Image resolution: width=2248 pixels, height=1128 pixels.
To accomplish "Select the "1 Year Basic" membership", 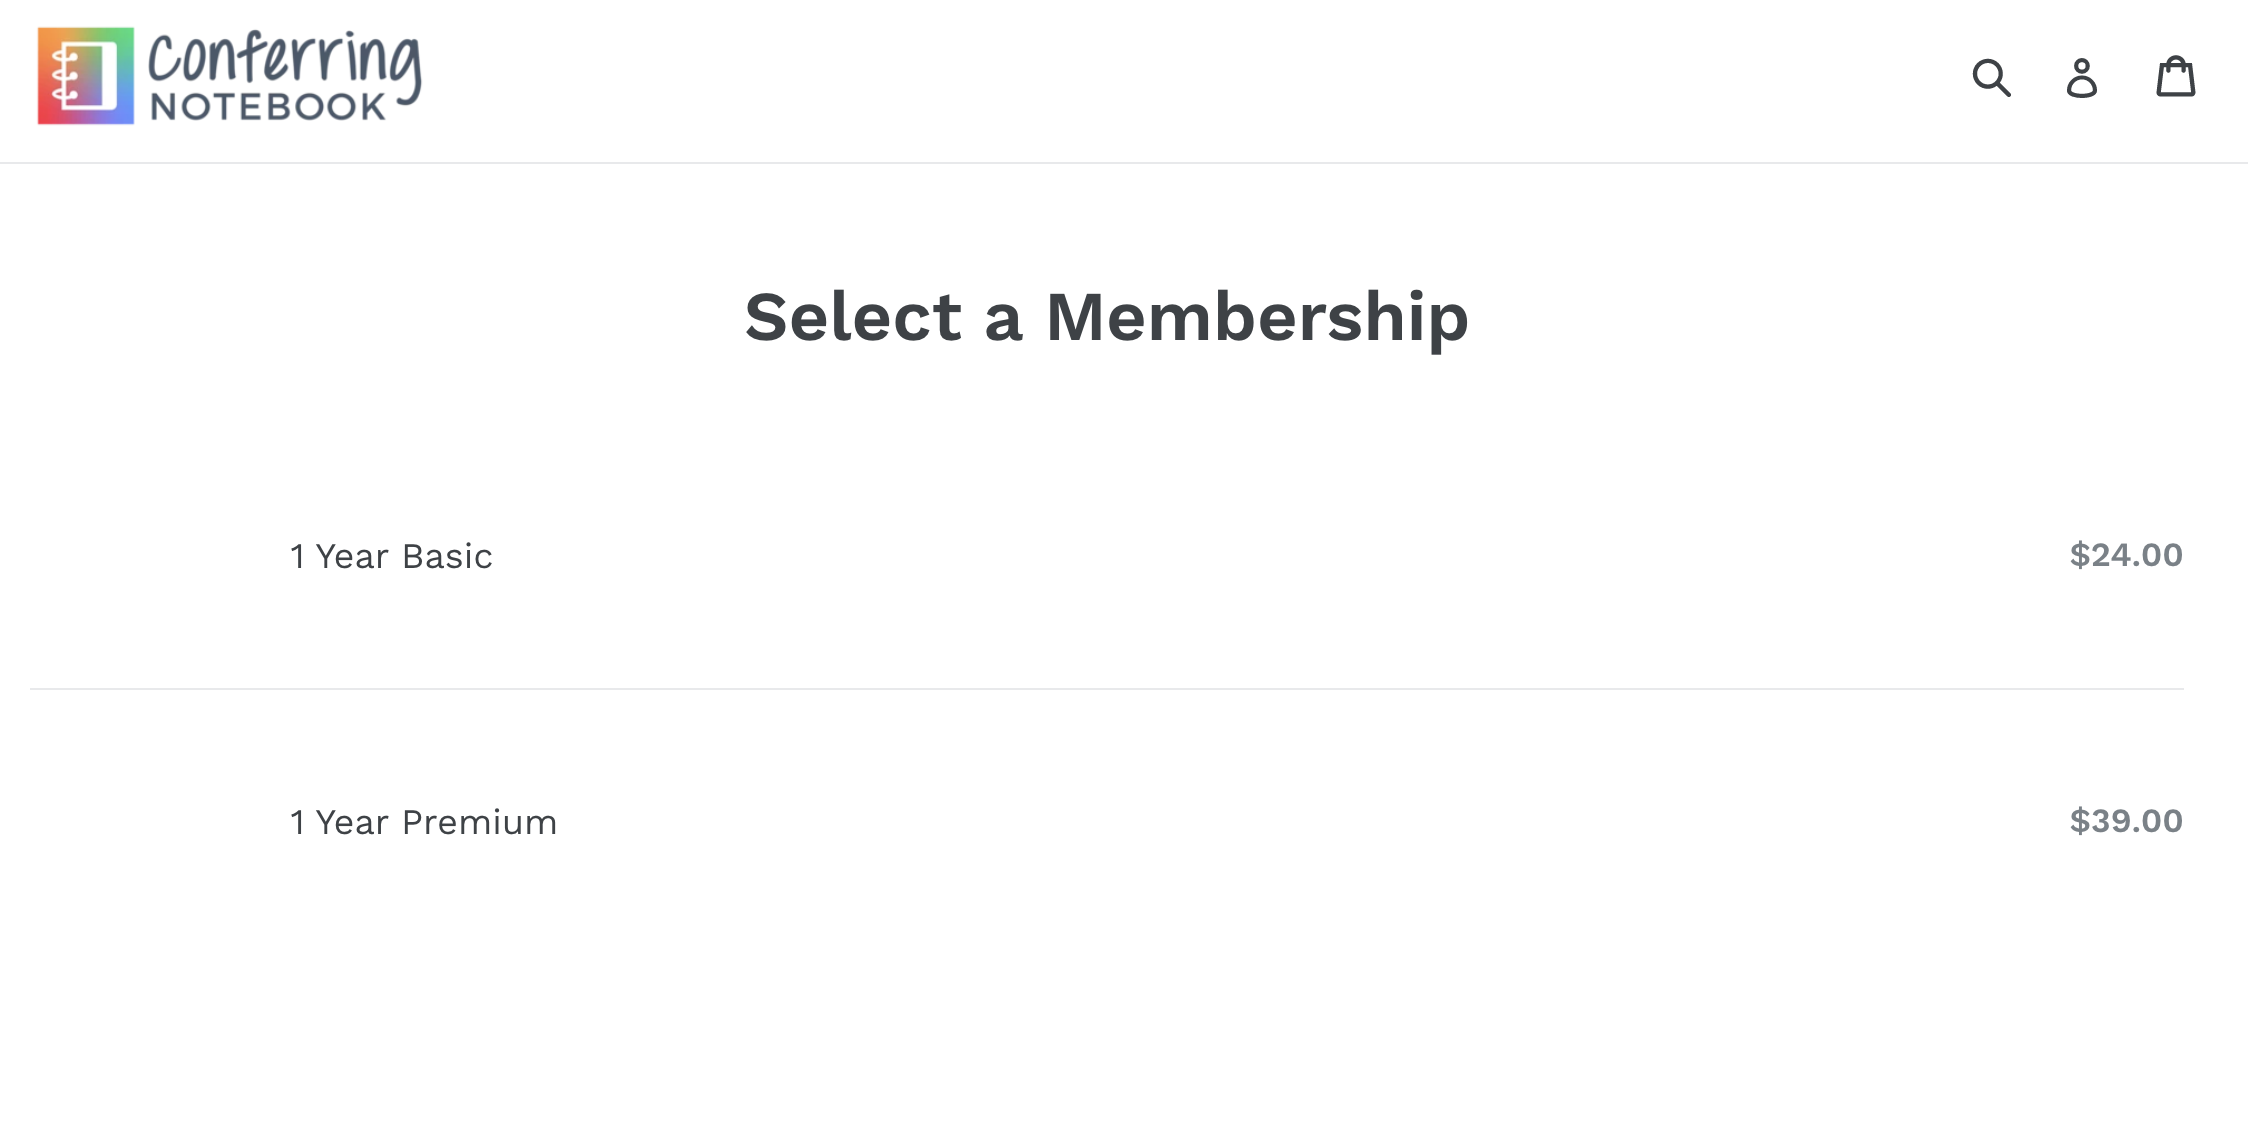I will [x=391, y=556].
